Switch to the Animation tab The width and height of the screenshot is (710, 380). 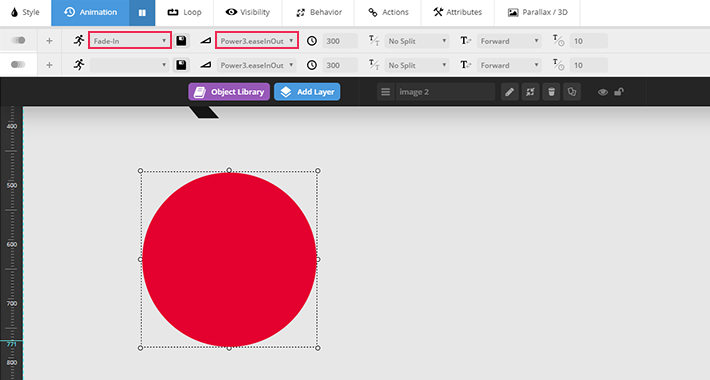(x=90, y=12)
